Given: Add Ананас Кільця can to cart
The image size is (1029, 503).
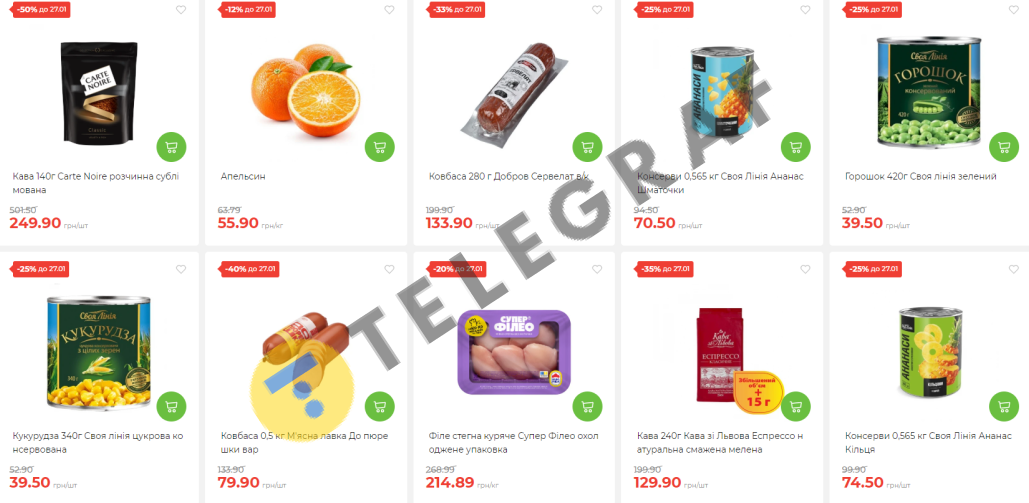Looking at the screenshot, I should 1003,406.
